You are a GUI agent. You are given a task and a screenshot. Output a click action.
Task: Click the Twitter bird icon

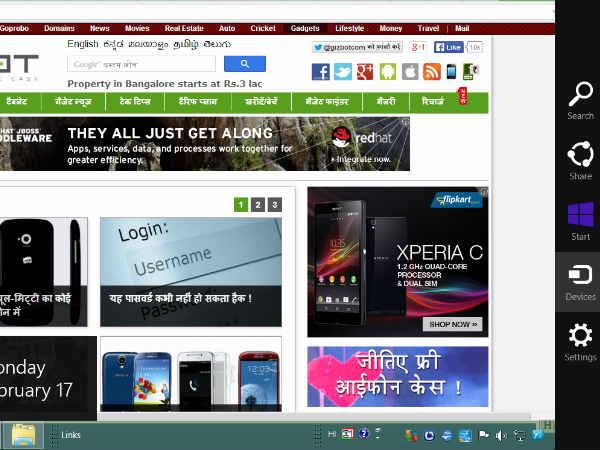click(x=343, y=72)
